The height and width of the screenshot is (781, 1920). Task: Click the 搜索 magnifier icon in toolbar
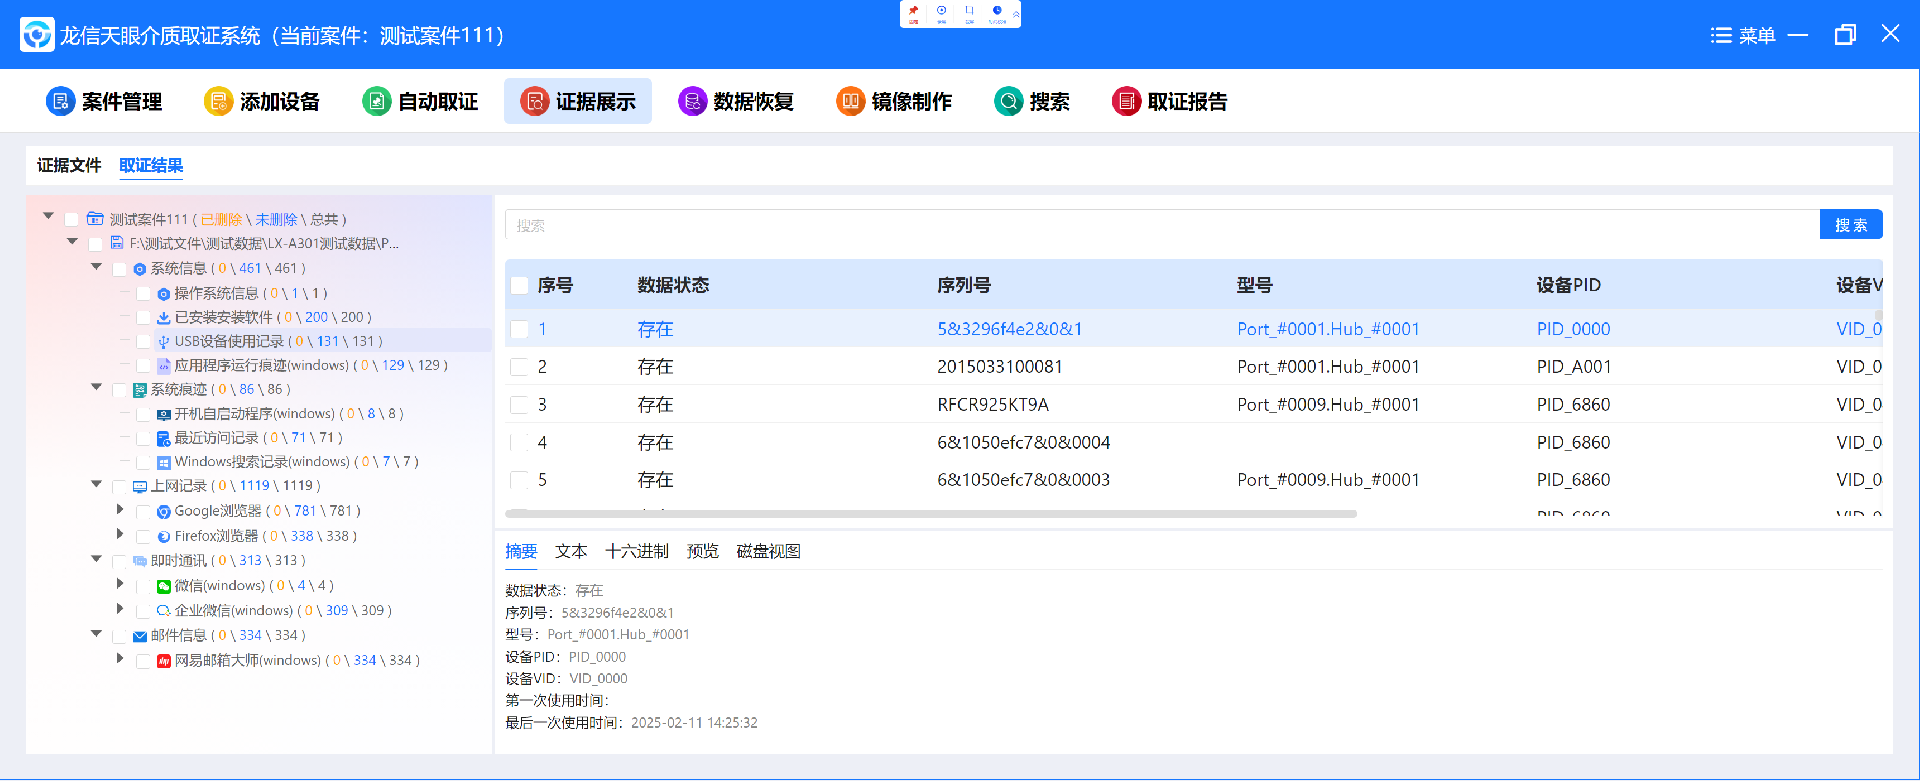(x=1009, y=101)
